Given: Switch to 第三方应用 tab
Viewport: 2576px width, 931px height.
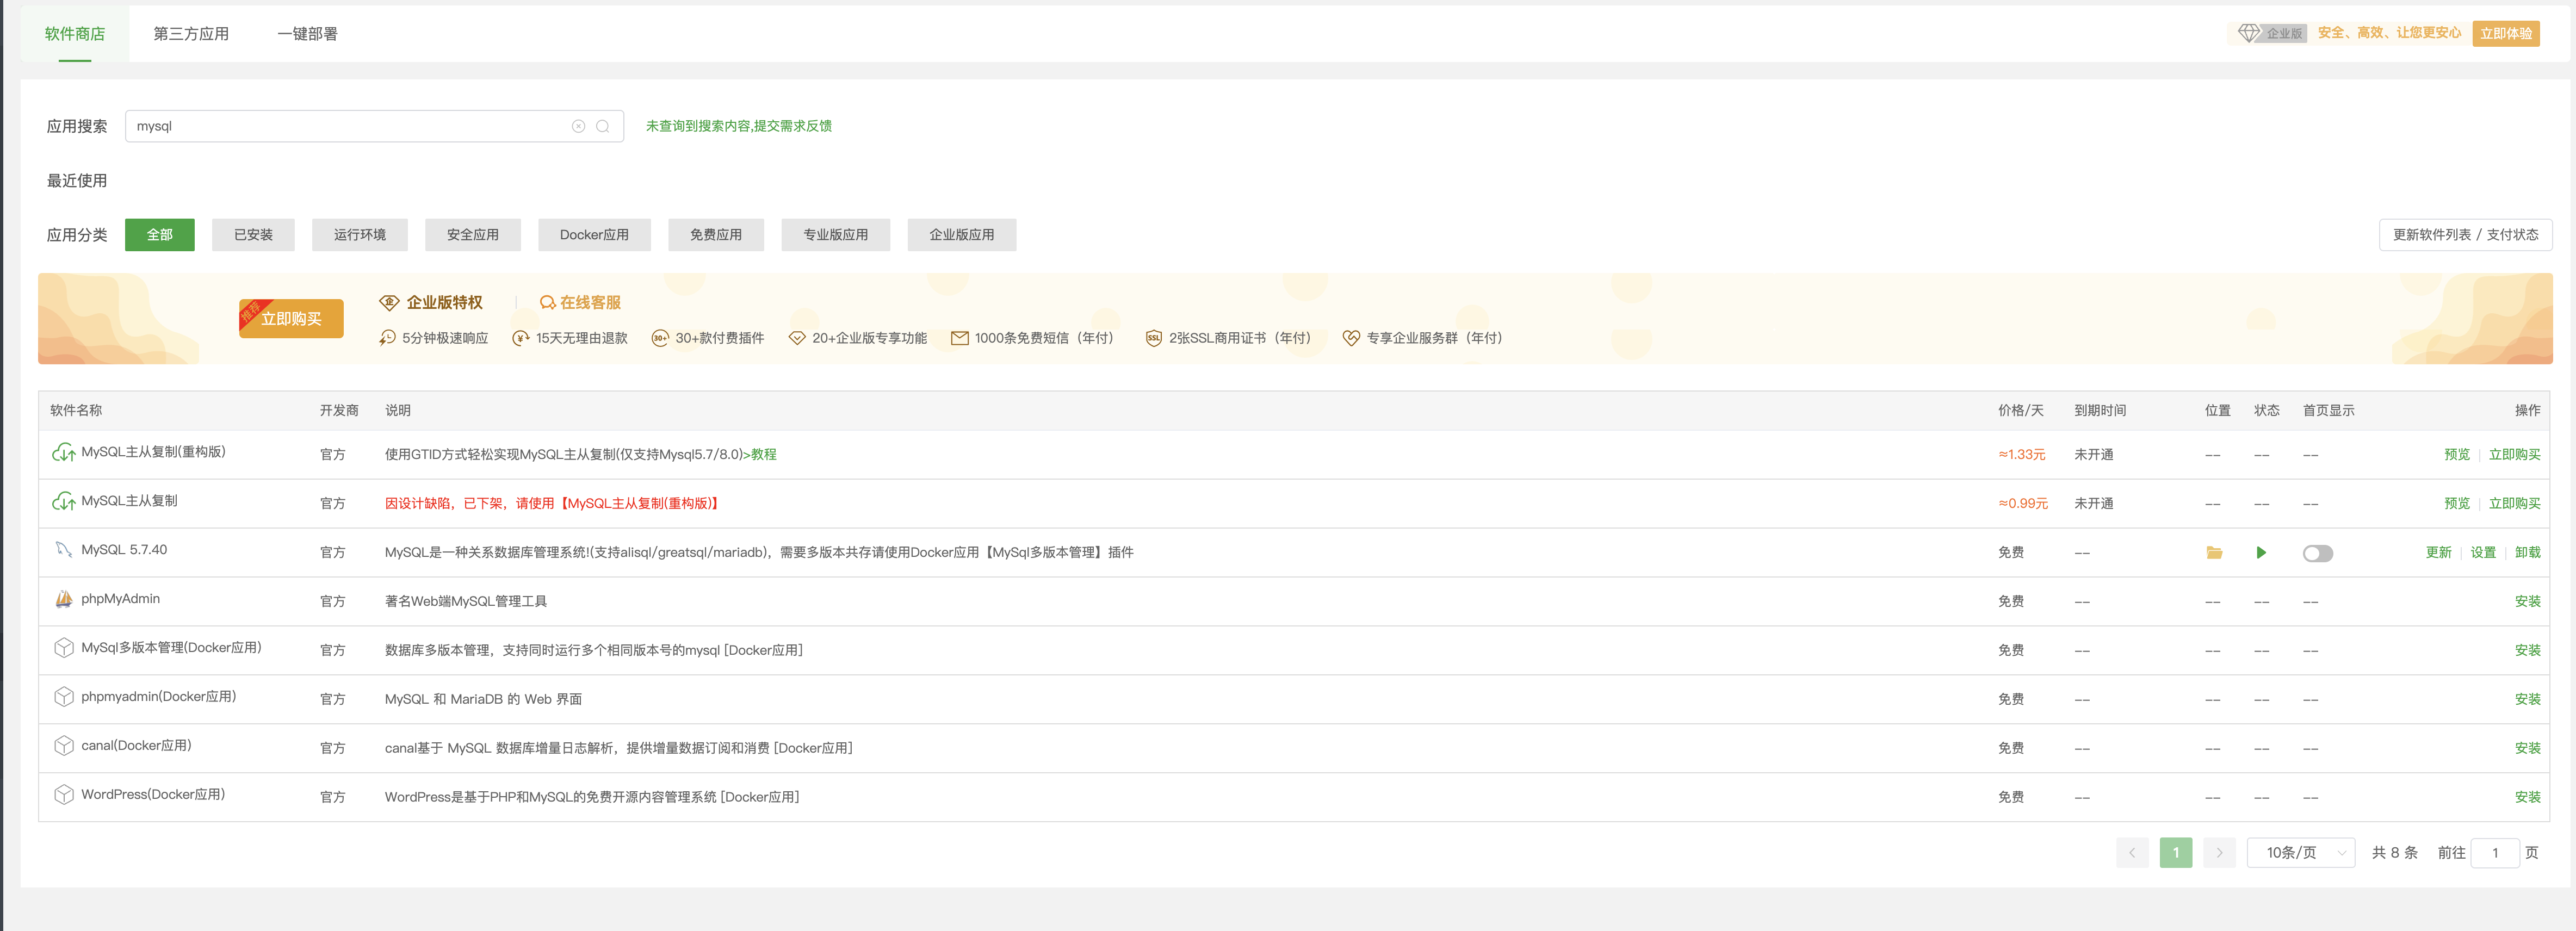Looking at the screenshot, I should (191, 34).
